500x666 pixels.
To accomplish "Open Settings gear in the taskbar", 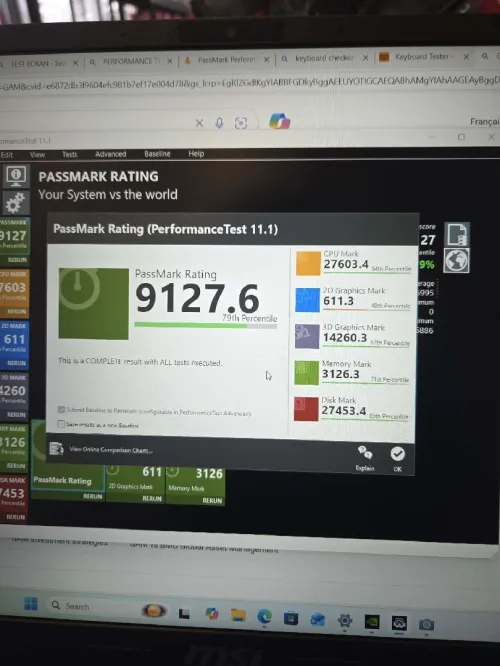I will 345,621.
